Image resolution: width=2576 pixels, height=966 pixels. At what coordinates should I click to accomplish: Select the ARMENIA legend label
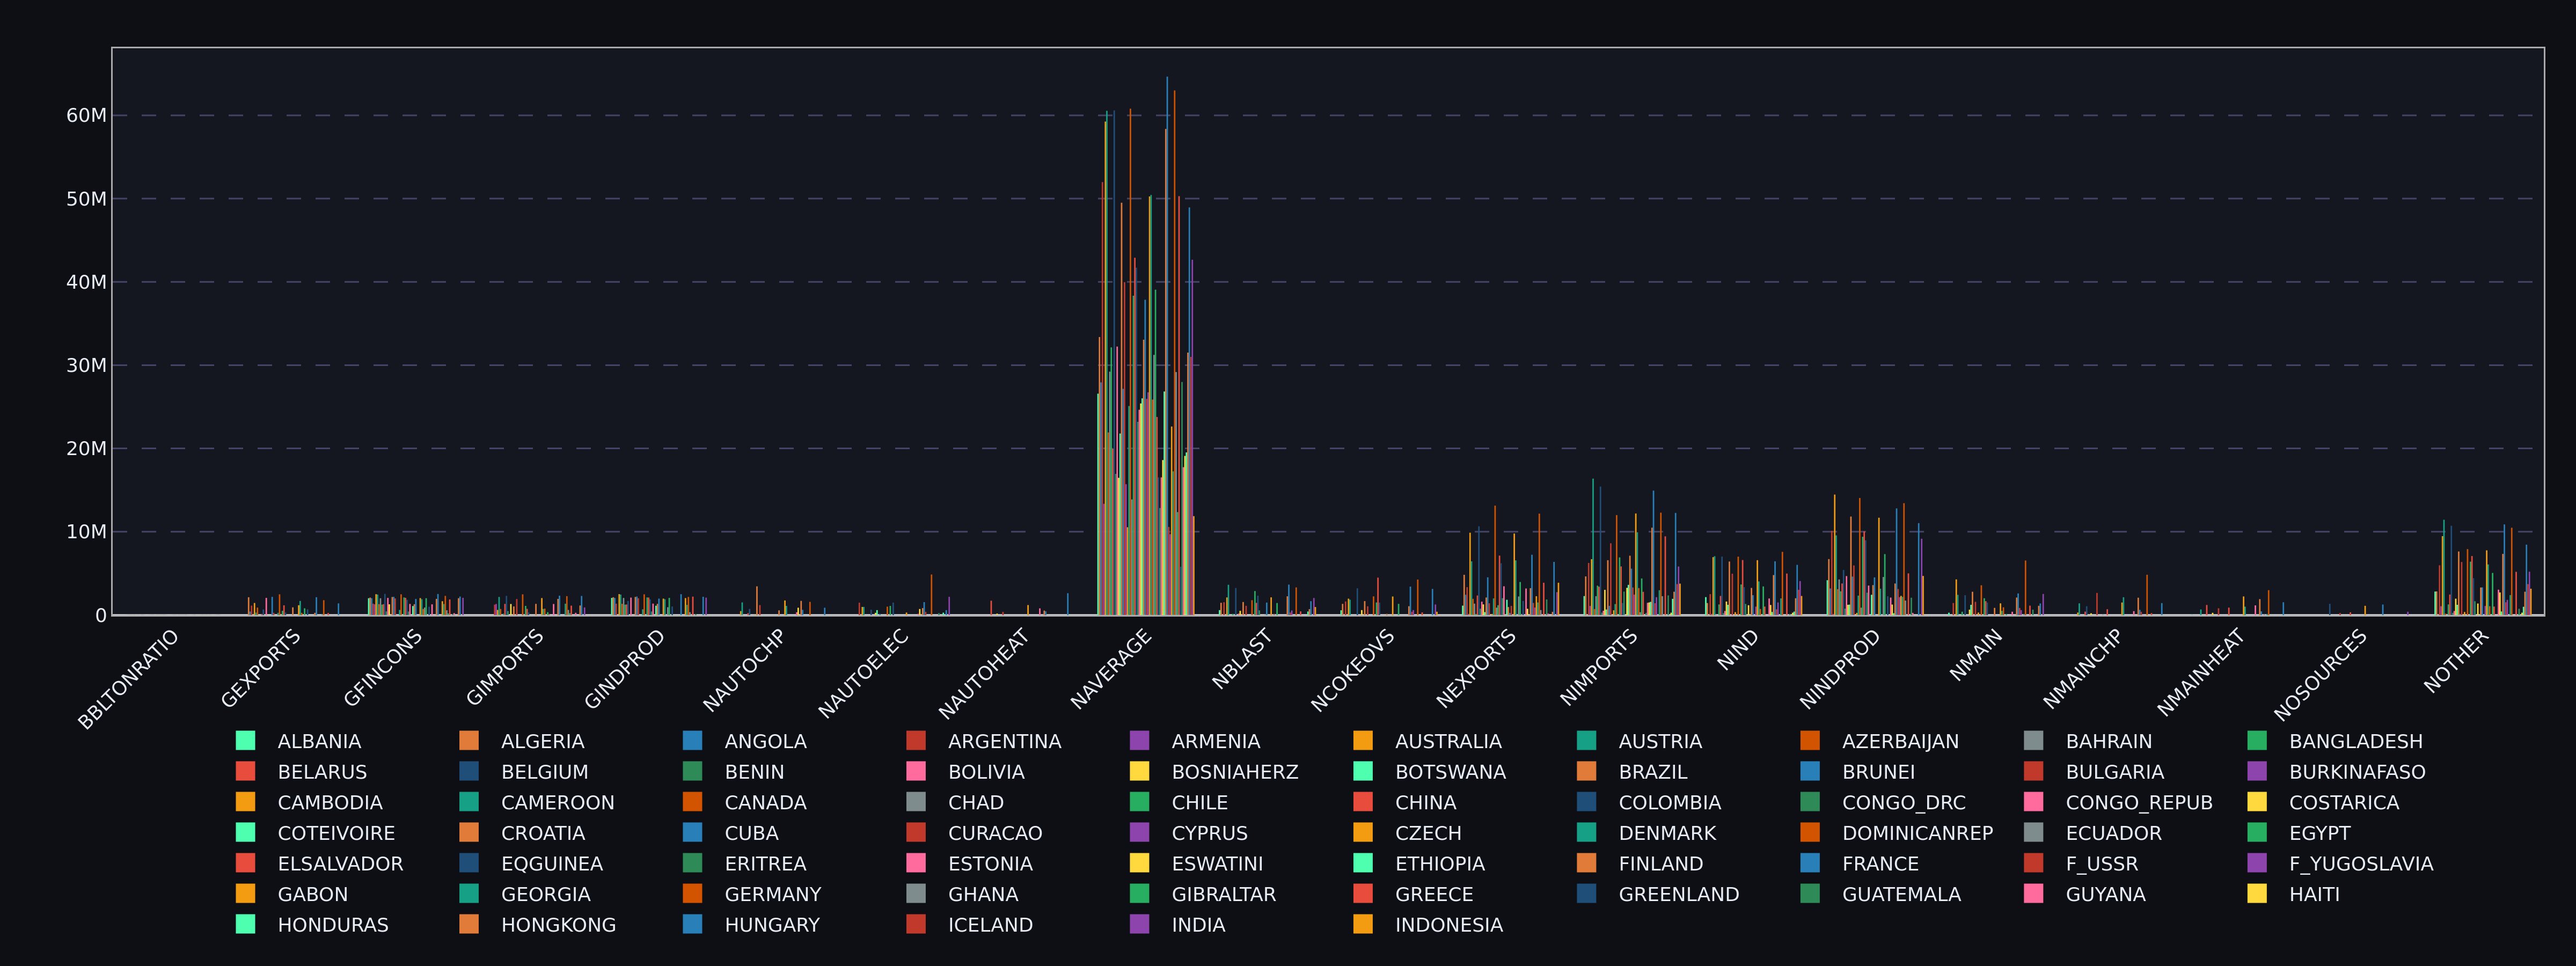(1215, 741)
